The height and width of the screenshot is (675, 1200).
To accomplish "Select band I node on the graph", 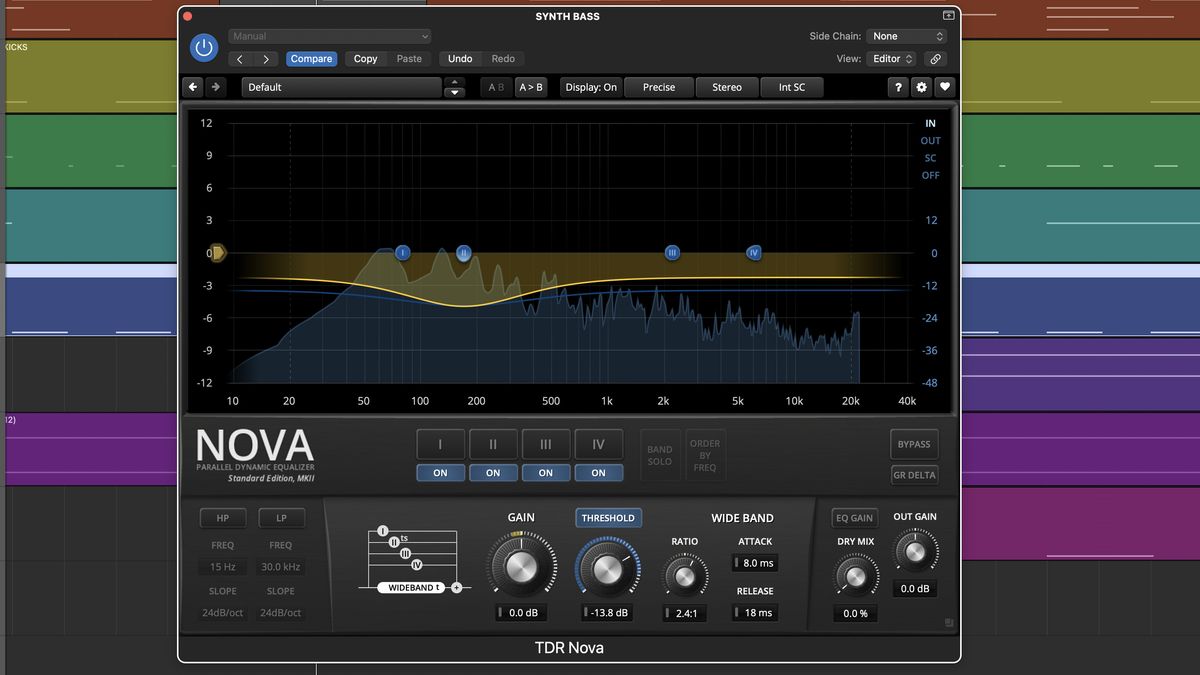I will [402, 253].
